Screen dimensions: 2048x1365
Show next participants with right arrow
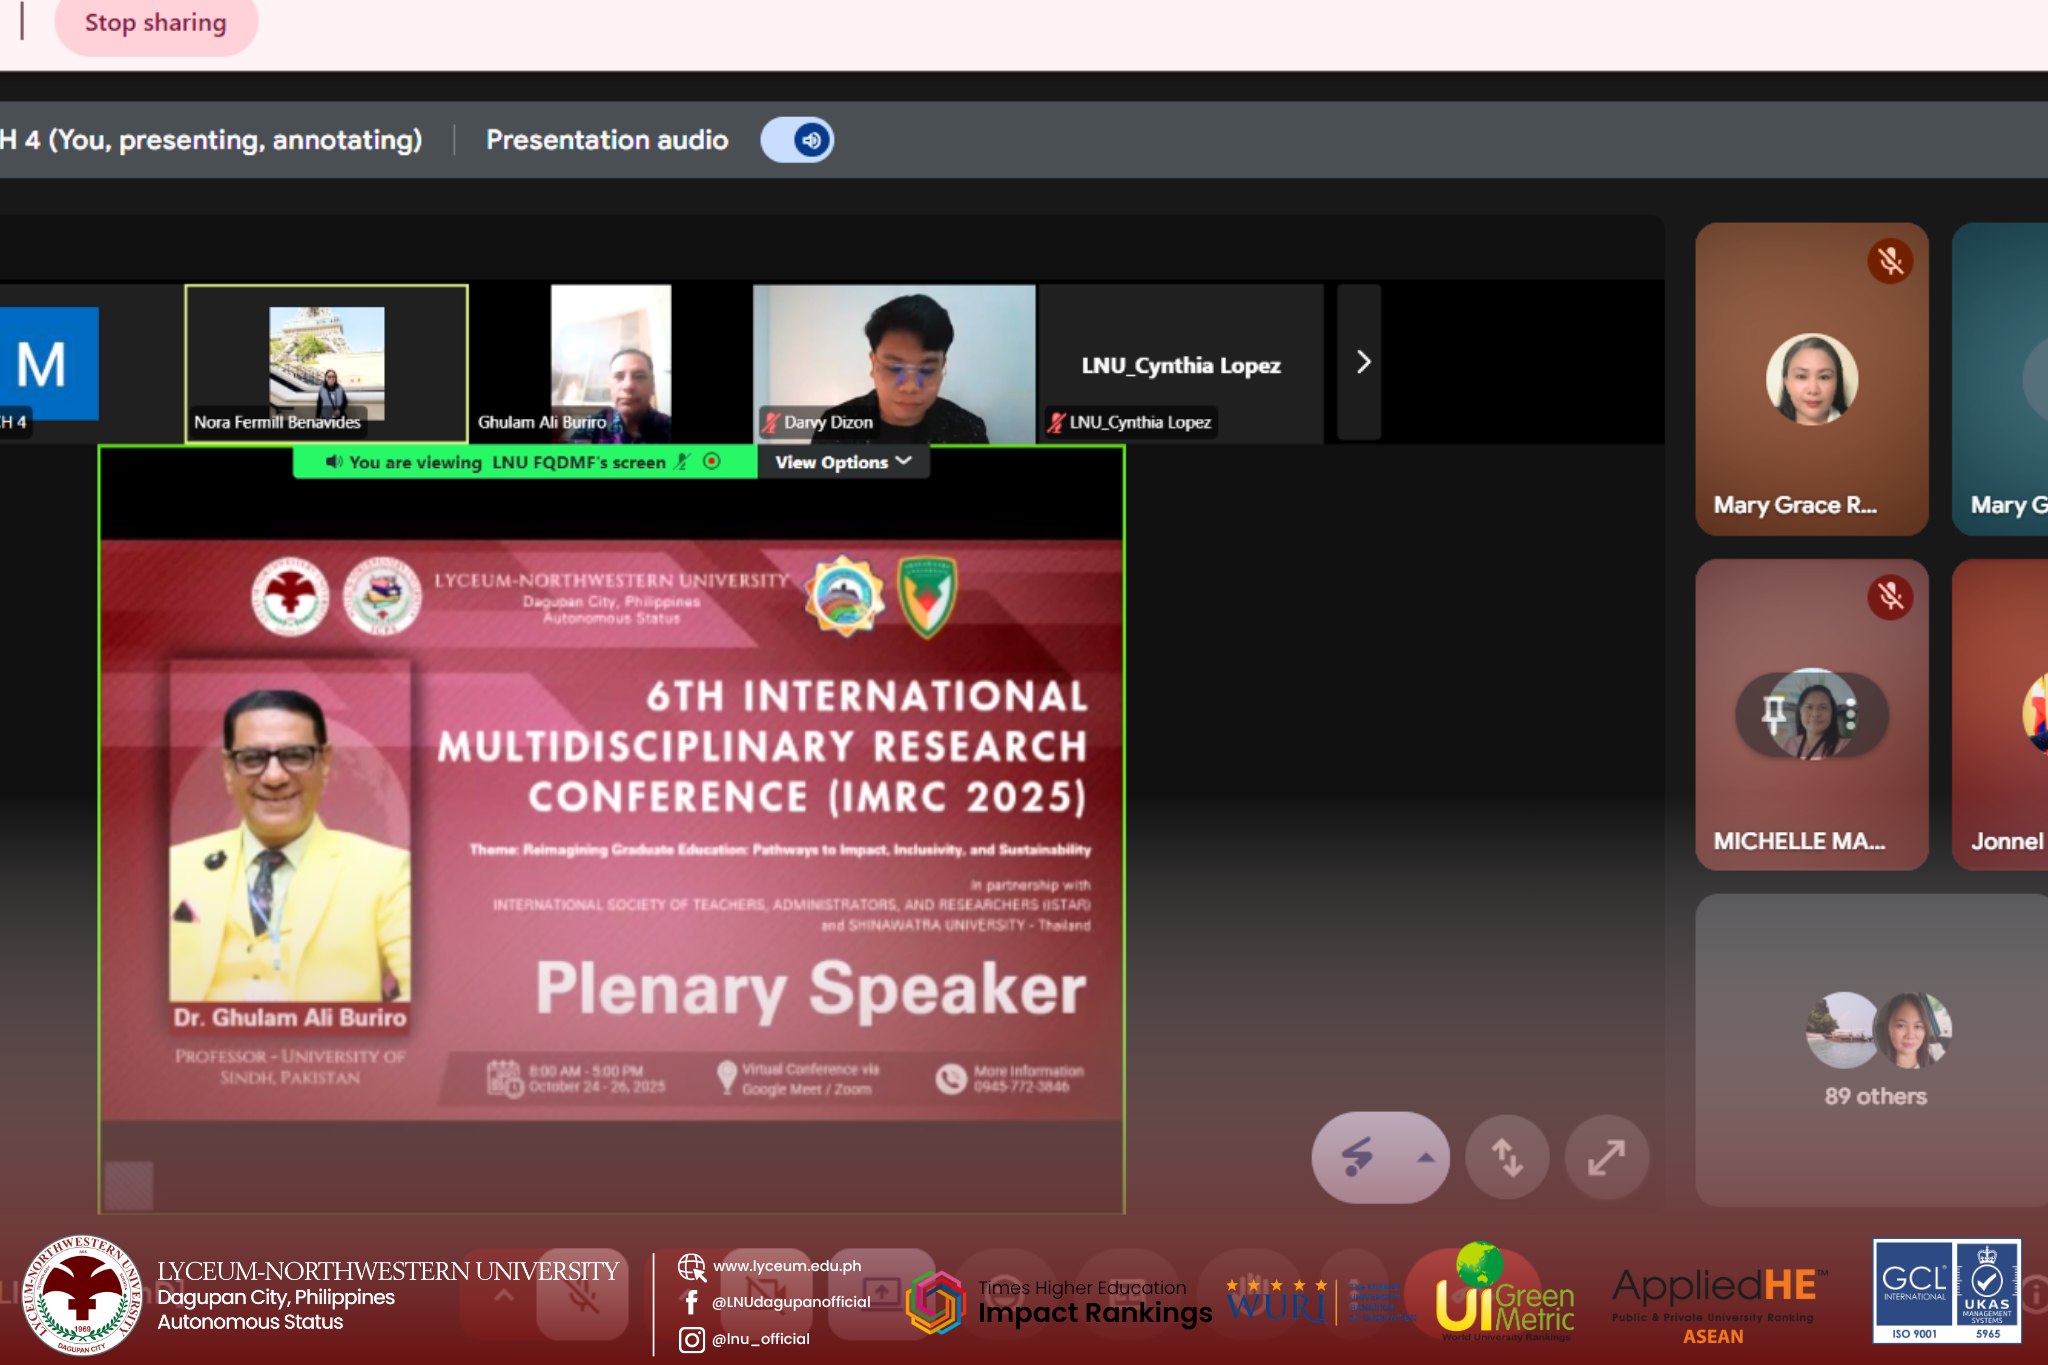(1362, 362)
